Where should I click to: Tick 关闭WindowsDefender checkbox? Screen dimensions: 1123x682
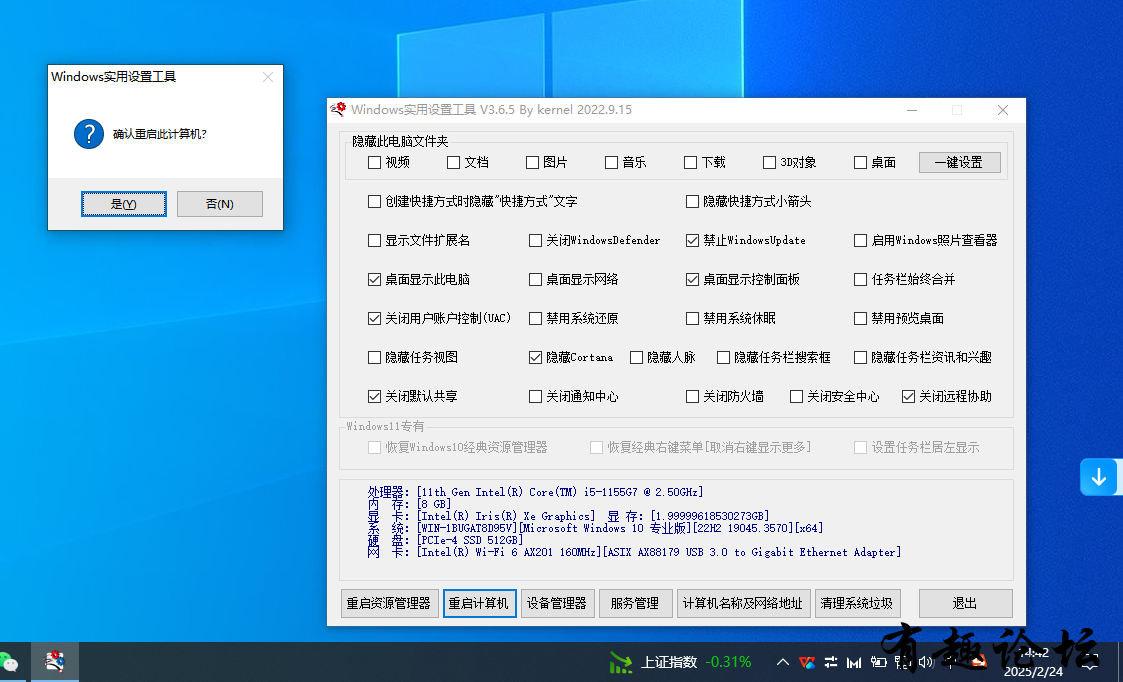coord(535,241)
